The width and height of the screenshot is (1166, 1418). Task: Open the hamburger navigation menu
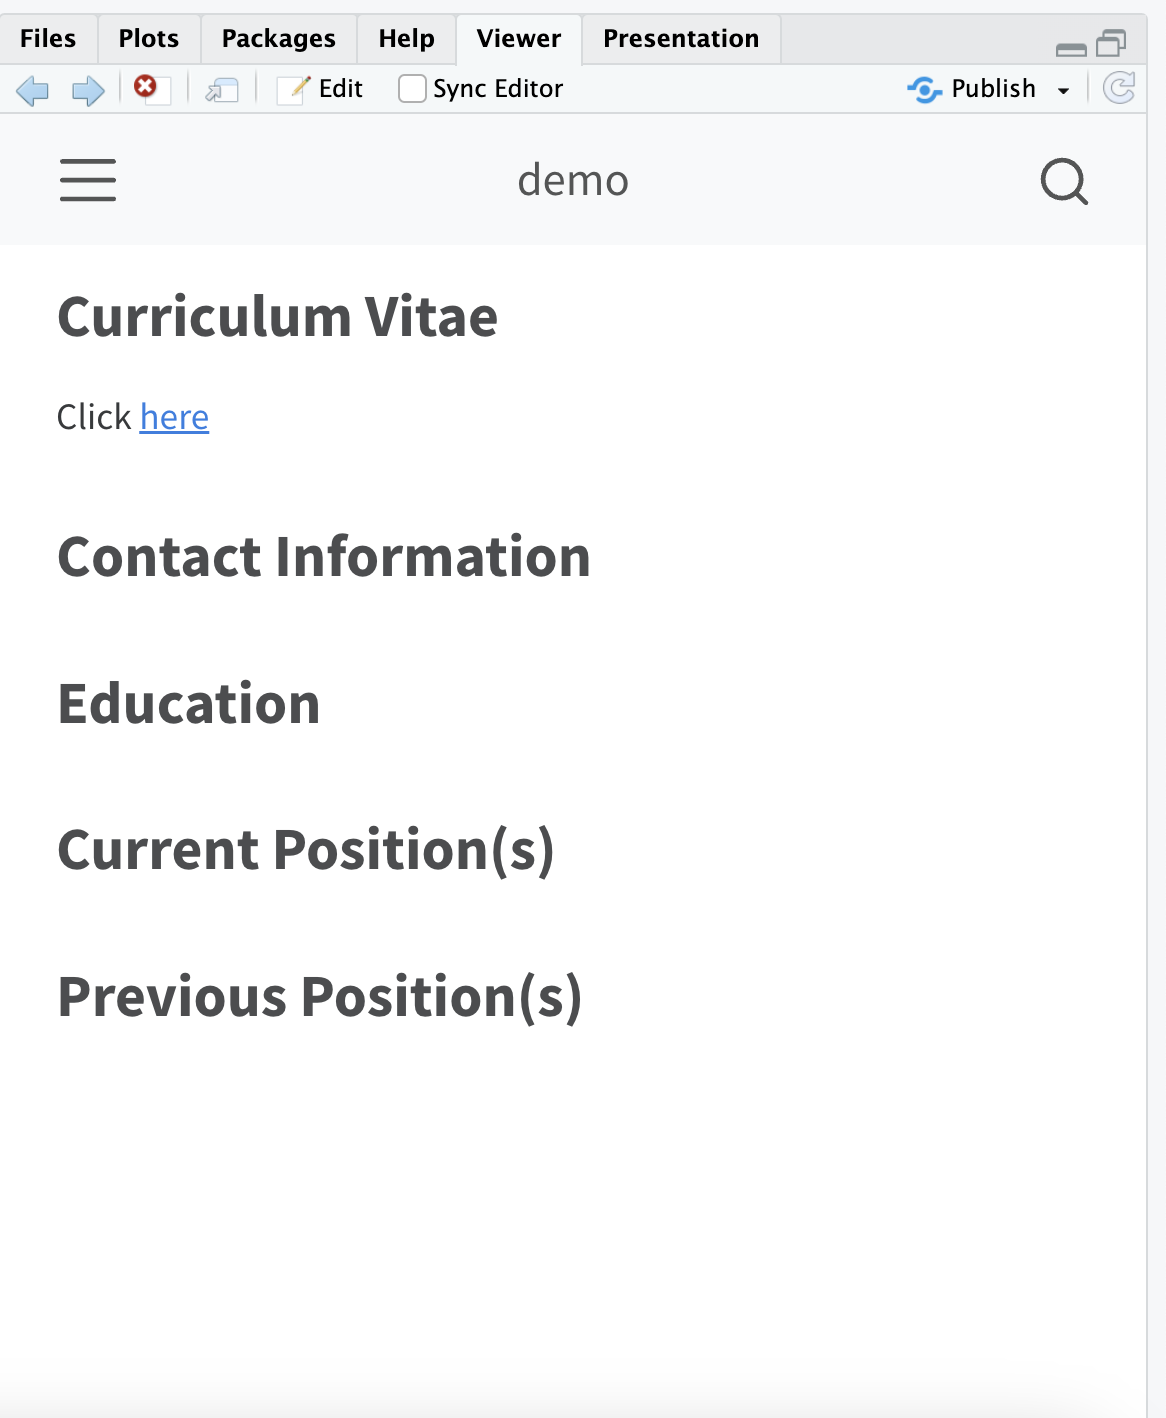point(88,180)
